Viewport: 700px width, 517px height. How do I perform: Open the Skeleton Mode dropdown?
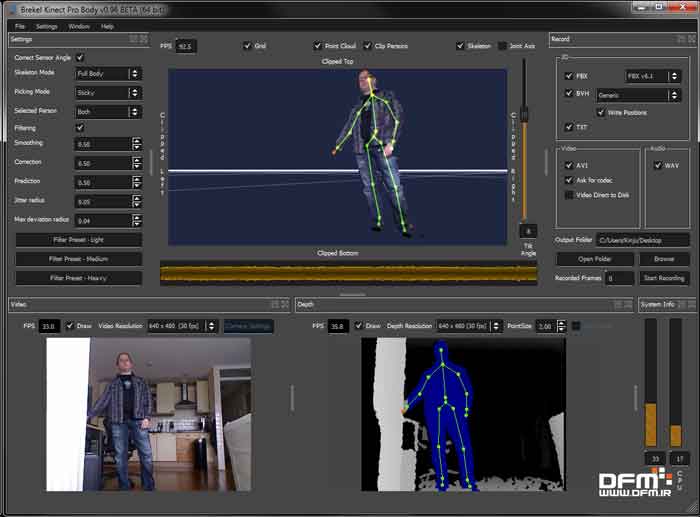pyautogui.click(x=108, y=74)
